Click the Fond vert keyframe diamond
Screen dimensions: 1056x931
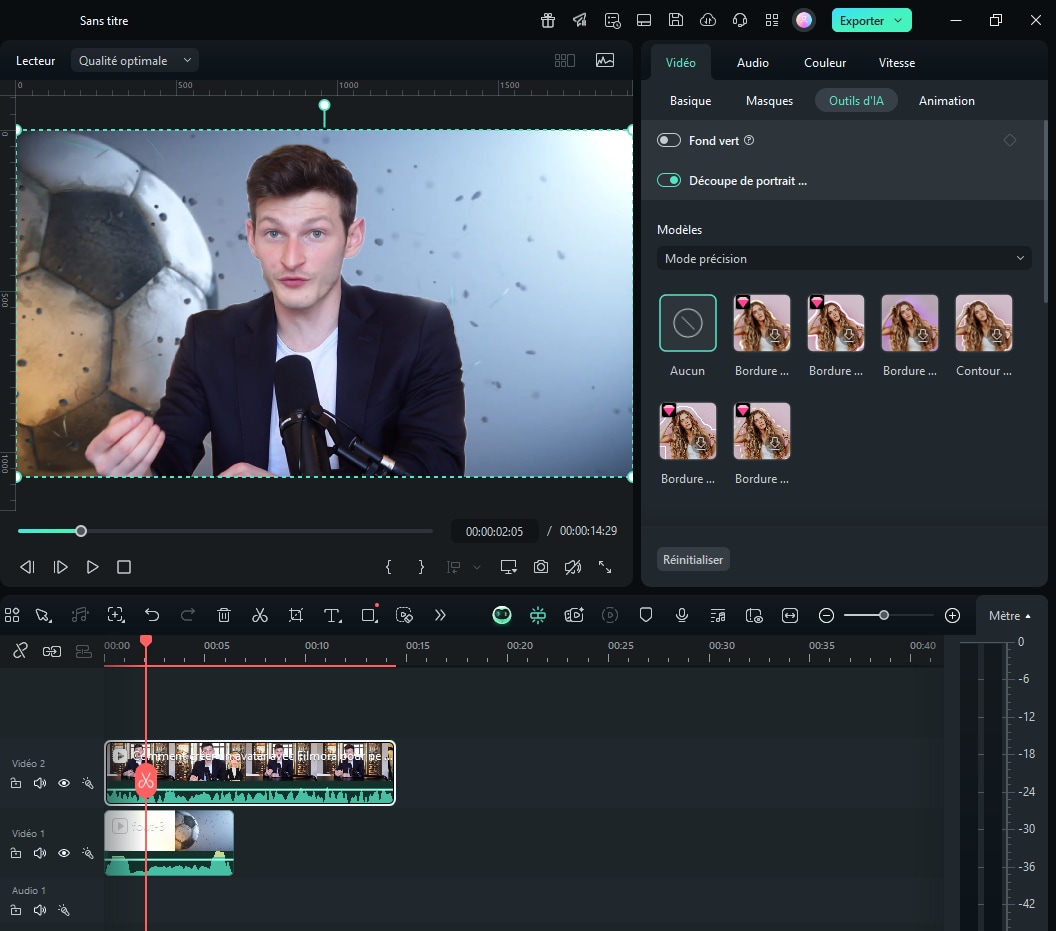pyautogui.click(x=1010, y=140)
